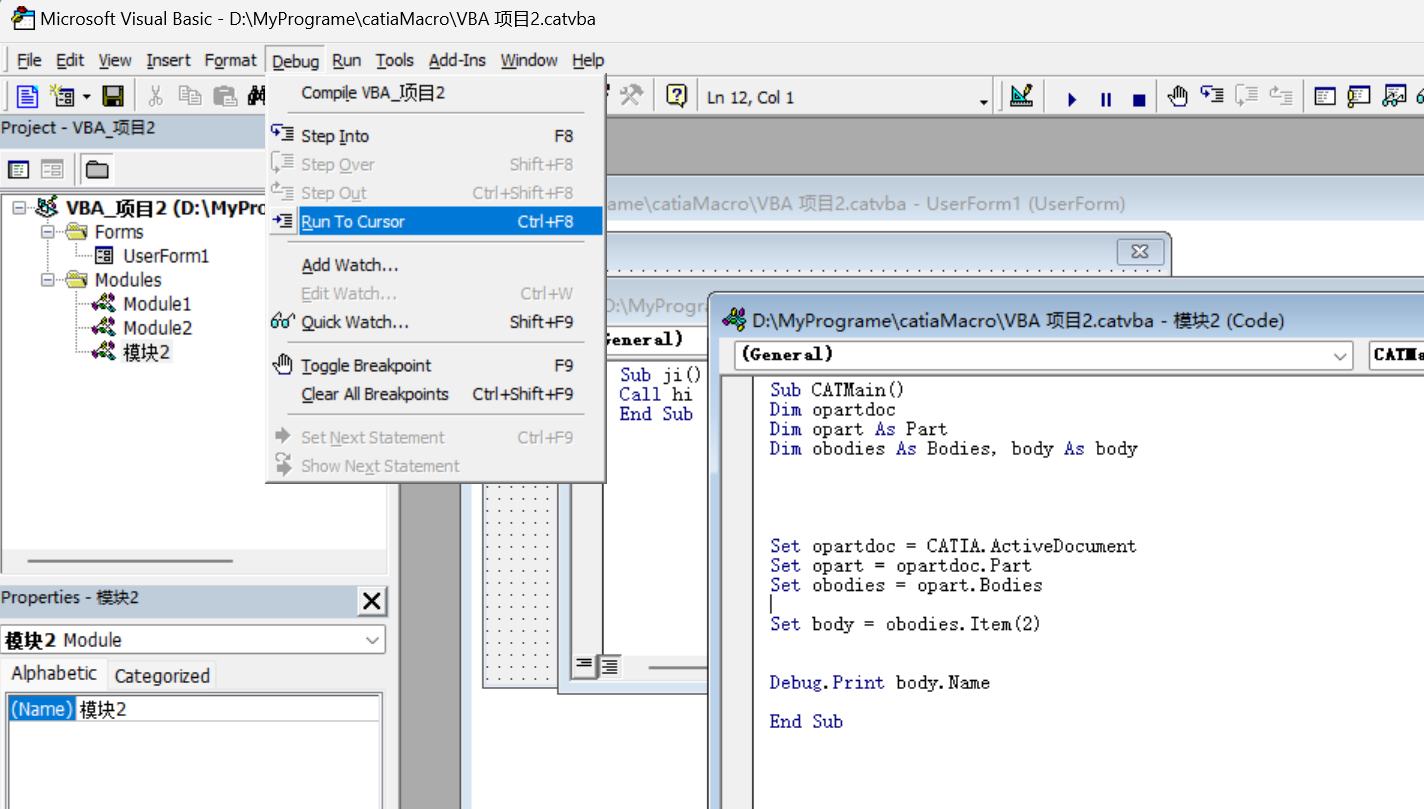Image resolution: width=1424 pixels, height=809 pixels.
Task: Click the line 'Debug.Print body.Name'
Action: point(879,683)
